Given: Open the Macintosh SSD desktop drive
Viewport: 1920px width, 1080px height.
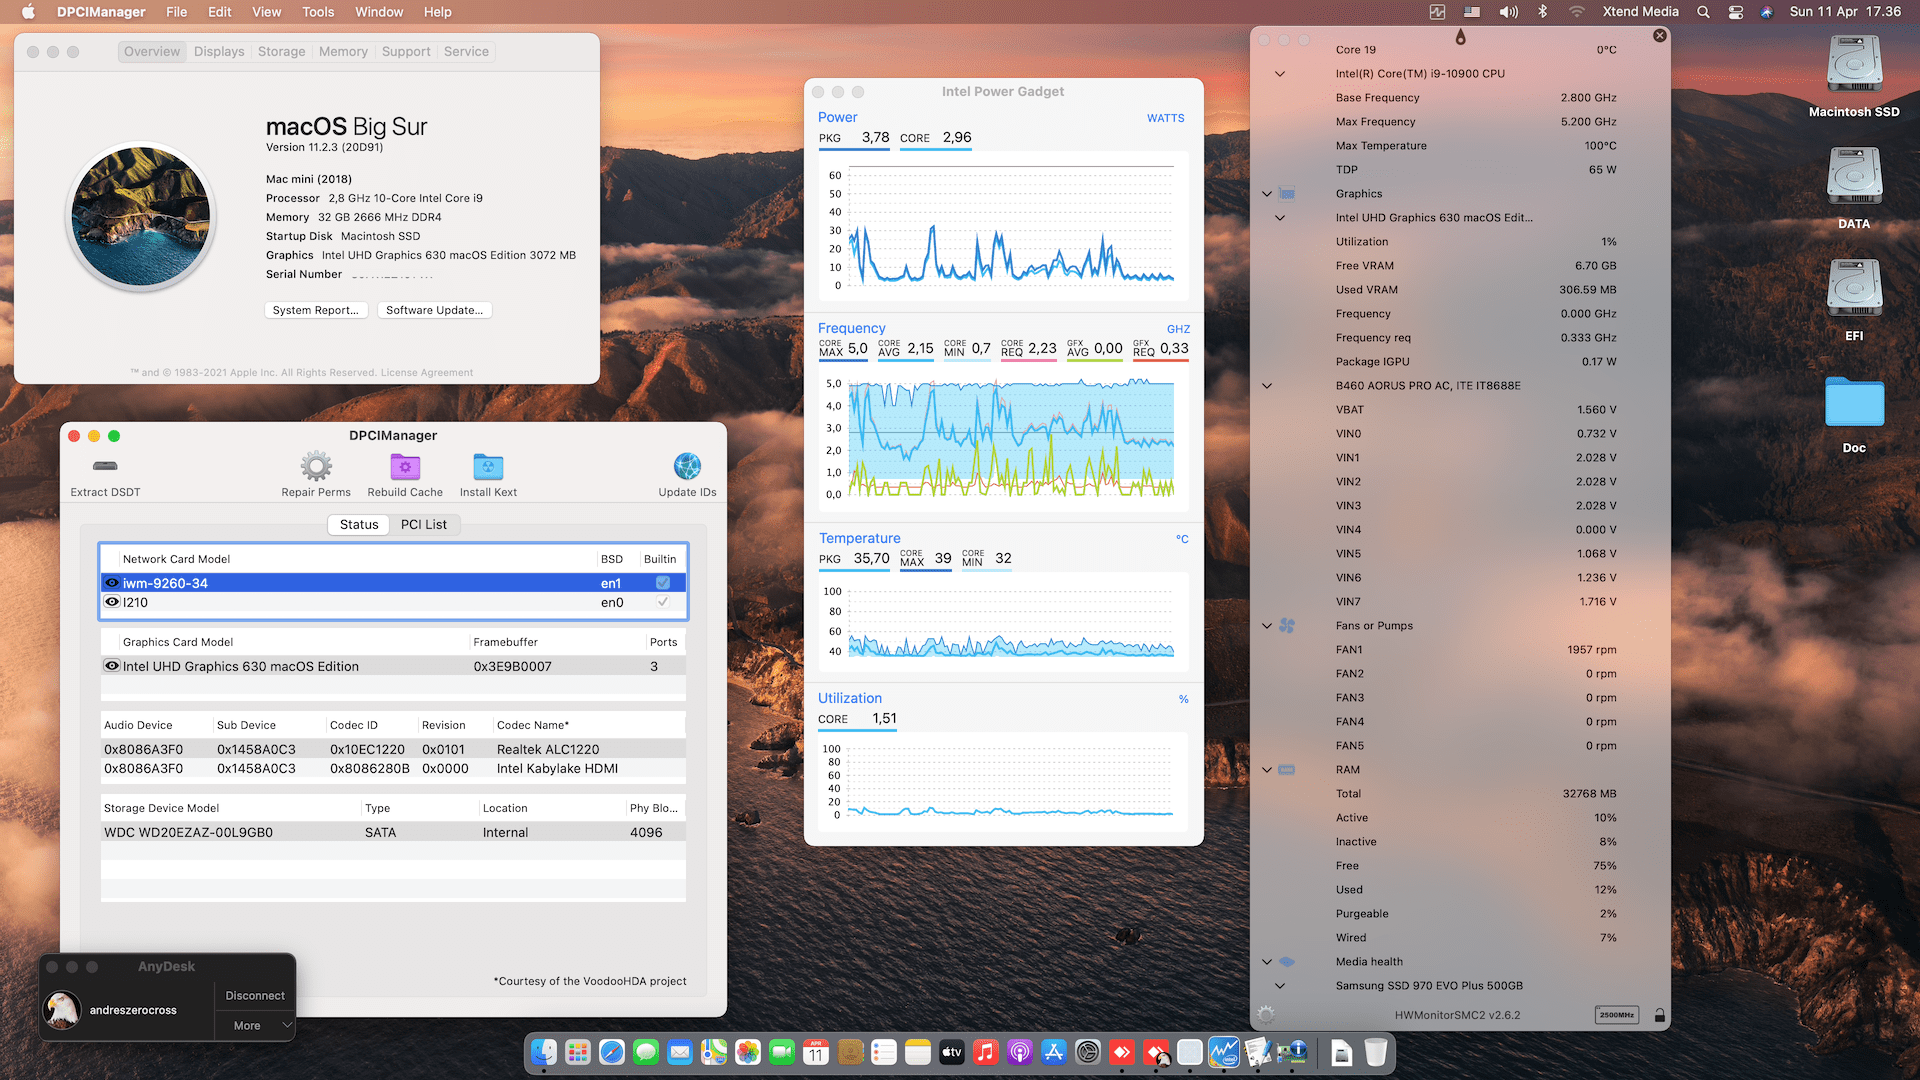Looking at the screenshot, I should tap(1854, 66).
